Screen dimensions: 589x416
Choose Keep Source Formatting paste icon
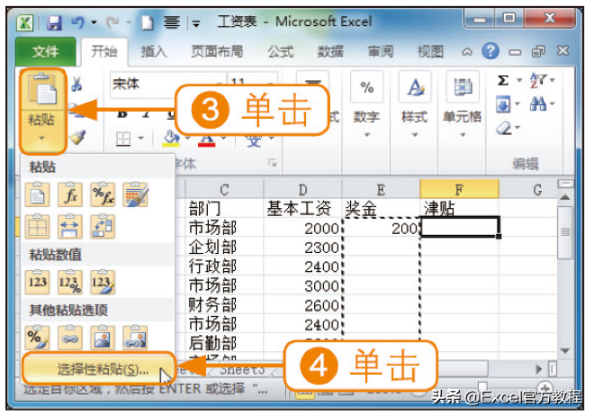coord(135,194)
